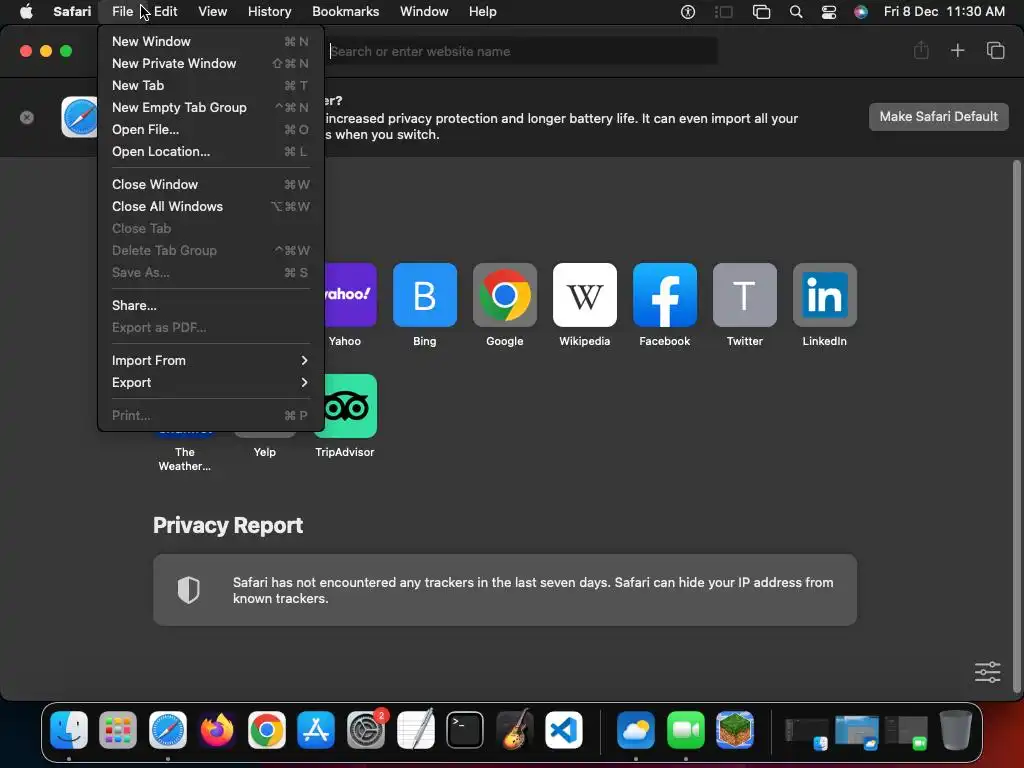This screenshot has width=1024, height=768.
Task: Open the Apple menu
Action: 26,11
